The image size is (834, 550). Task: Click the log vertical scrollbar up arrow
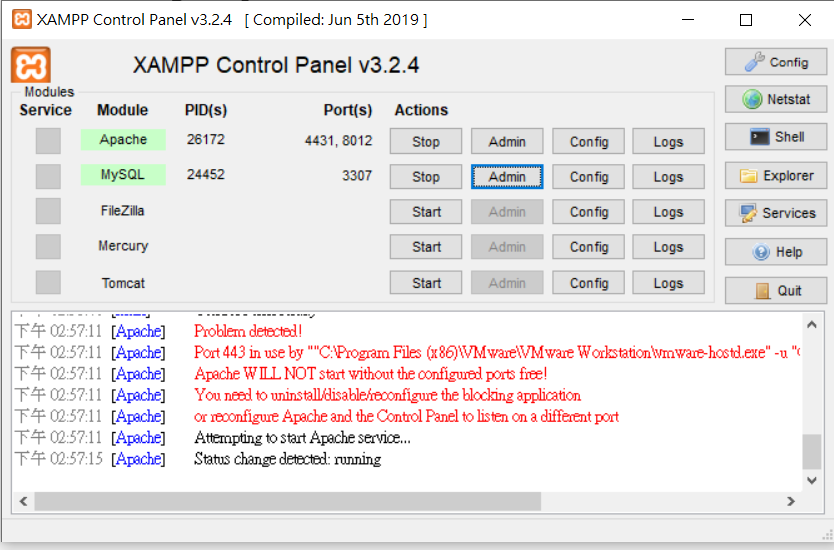812,324
